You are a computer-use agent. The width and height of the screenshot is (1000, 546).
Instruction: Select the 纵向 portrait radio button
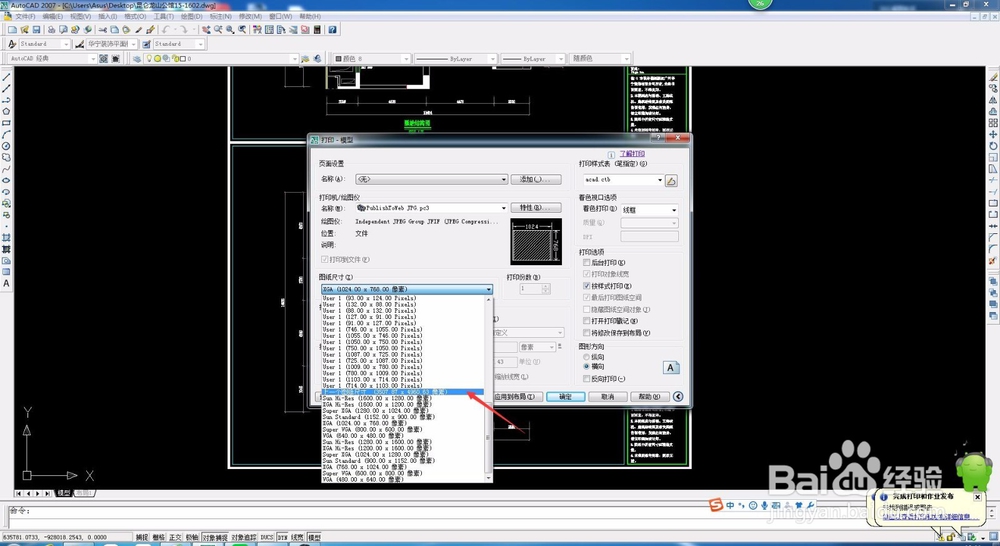587,357
